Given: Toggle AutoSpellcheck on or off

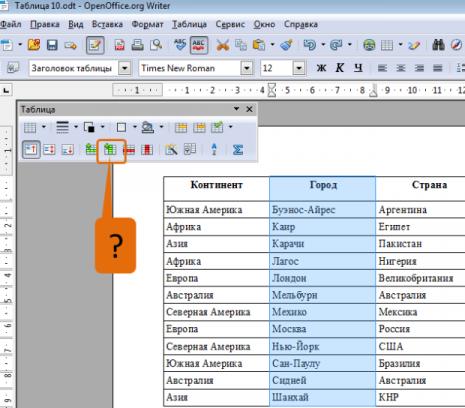Looking at the screenshot, I should 199,45.
